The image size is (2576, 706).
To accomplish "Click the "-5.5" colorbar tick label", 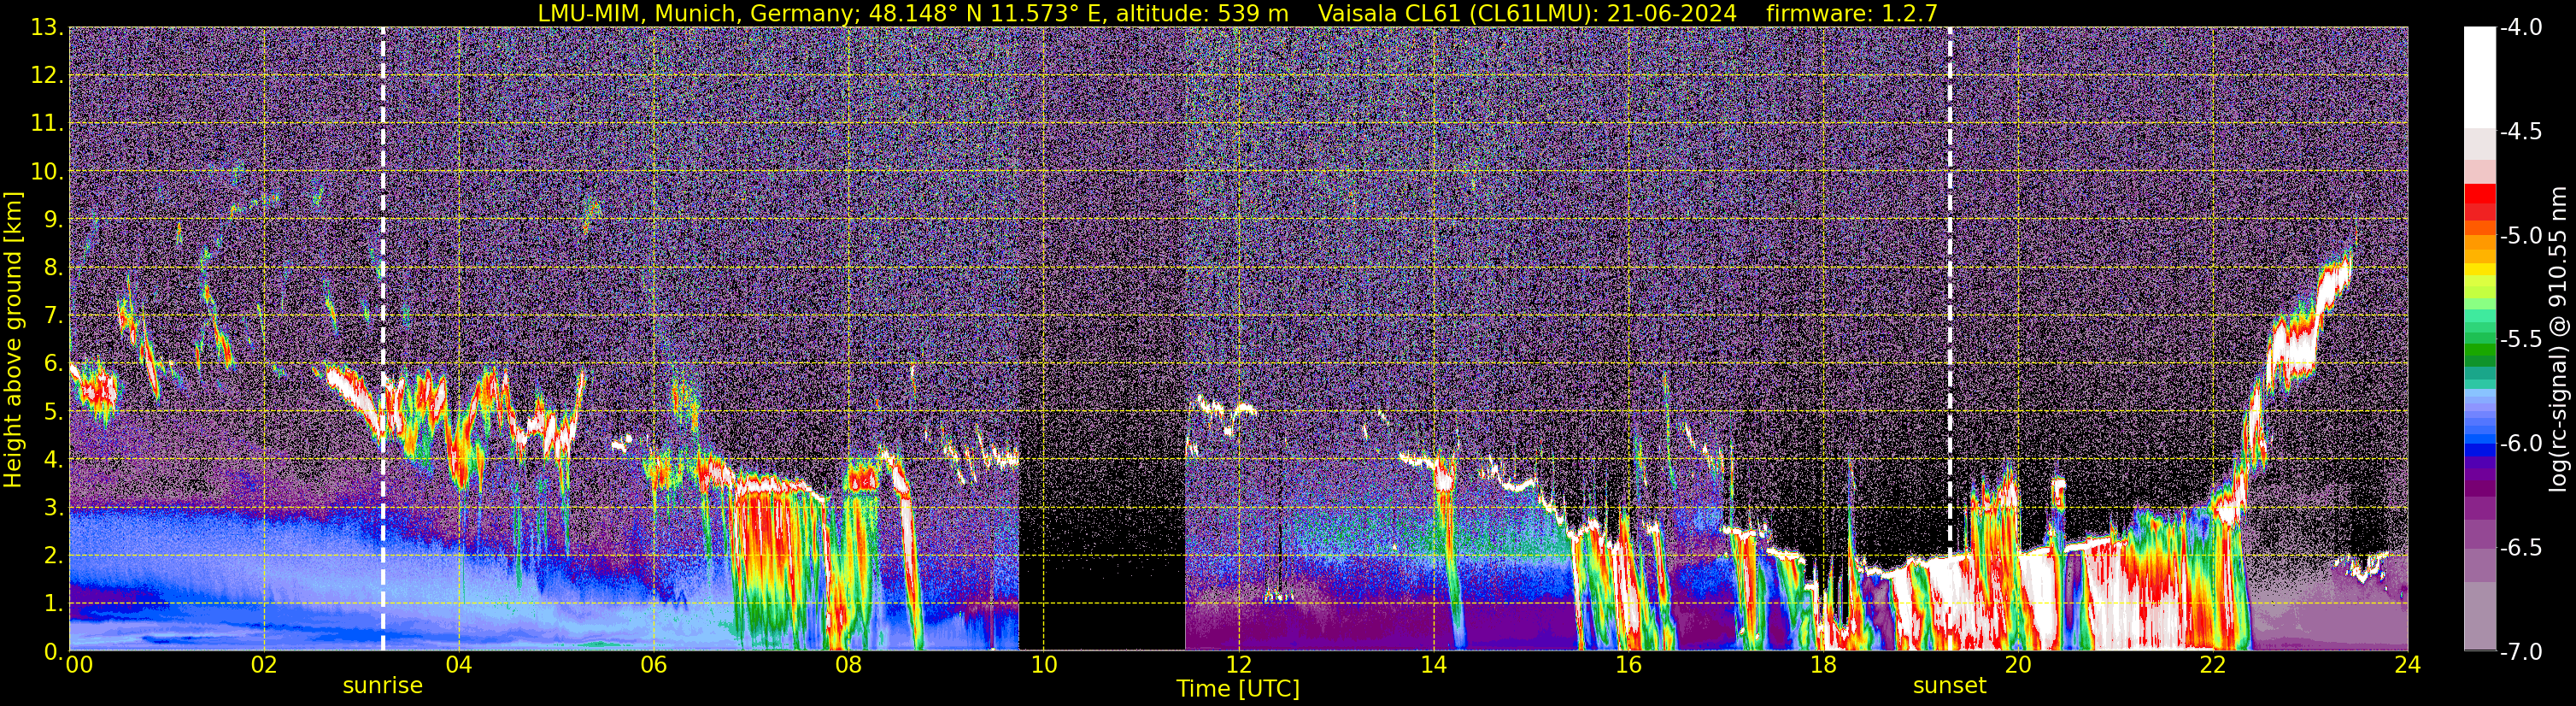I will 2520,339.
